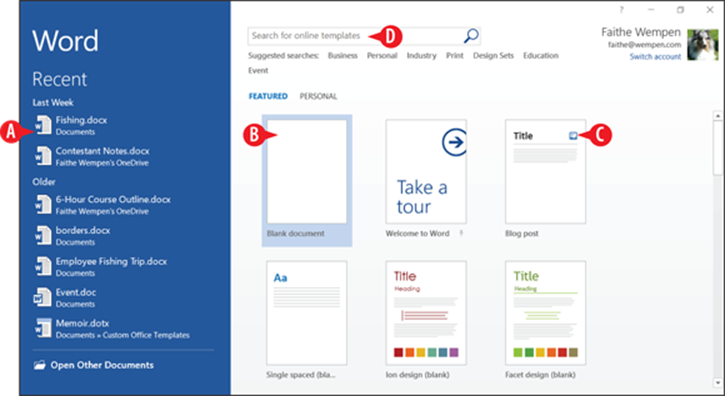The height and width of the screenshot is (396, 725).
Task: Click the vertical scrollbar thumb
Action: coord(718,148)
